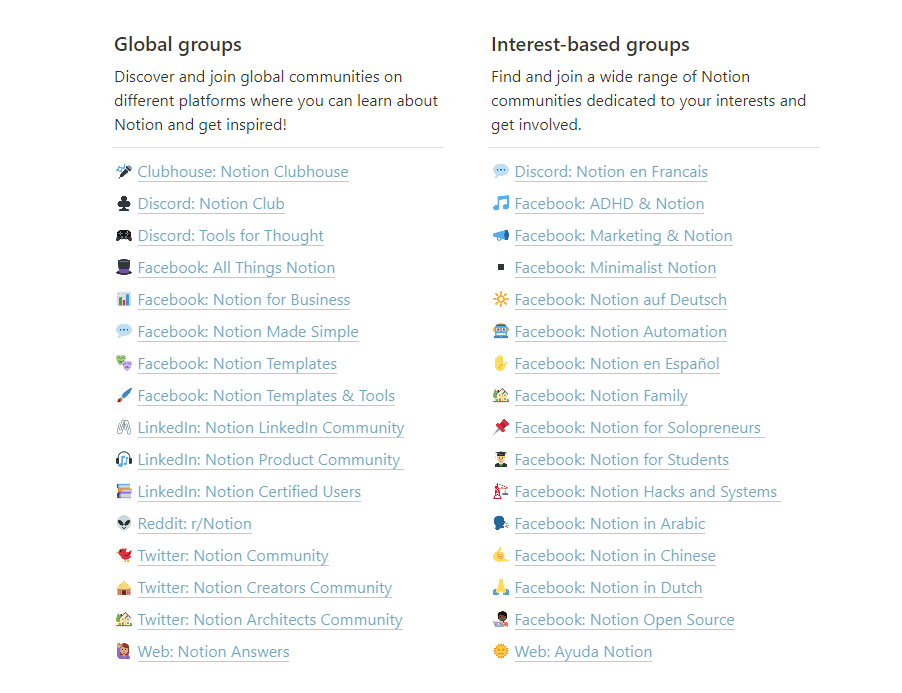Open Reddit: r/Notion link
The image size is (902, 693).
[194, 524]
